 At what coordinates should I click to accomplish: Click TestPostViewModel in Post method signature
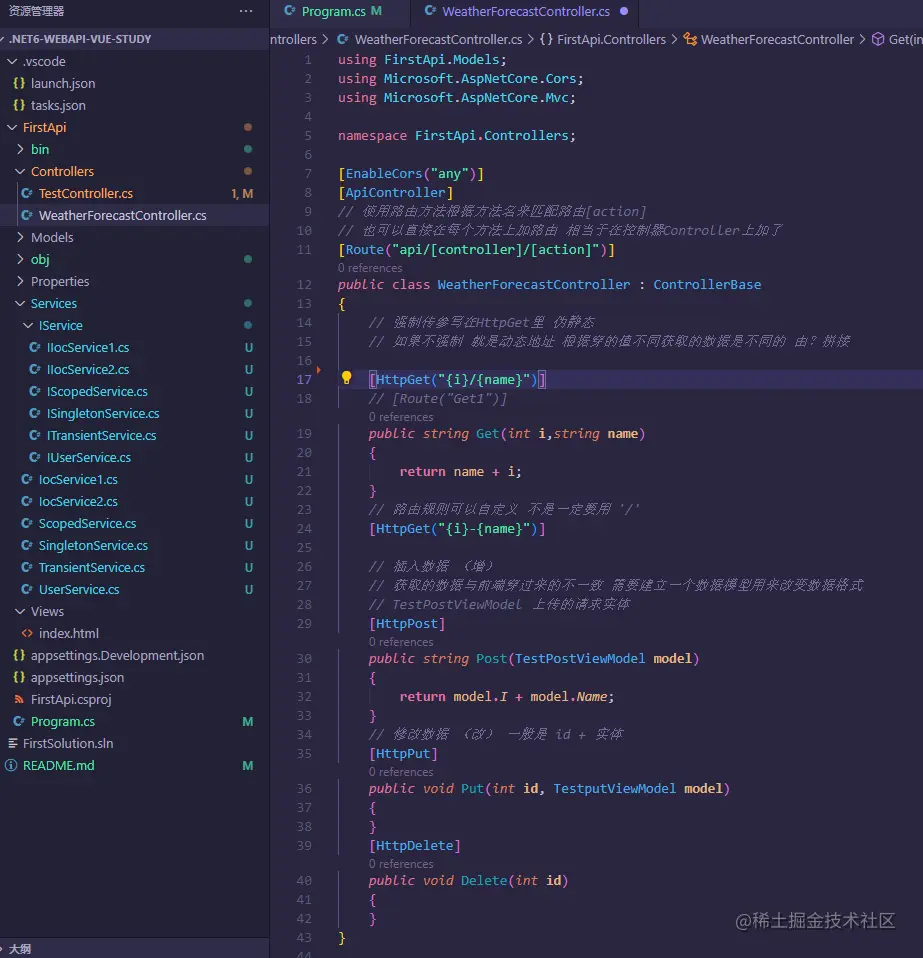point(580,658)
